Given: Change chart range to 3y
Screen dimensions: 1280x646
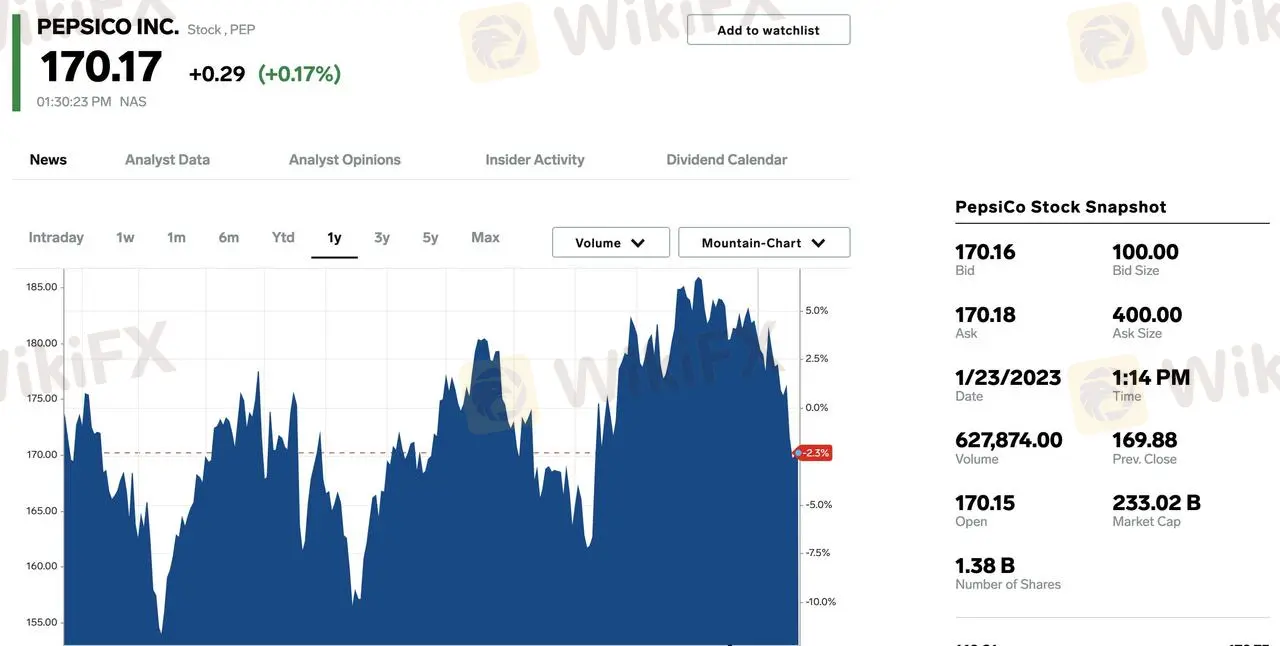Looking at the screenshot, I should click(382, 238).
